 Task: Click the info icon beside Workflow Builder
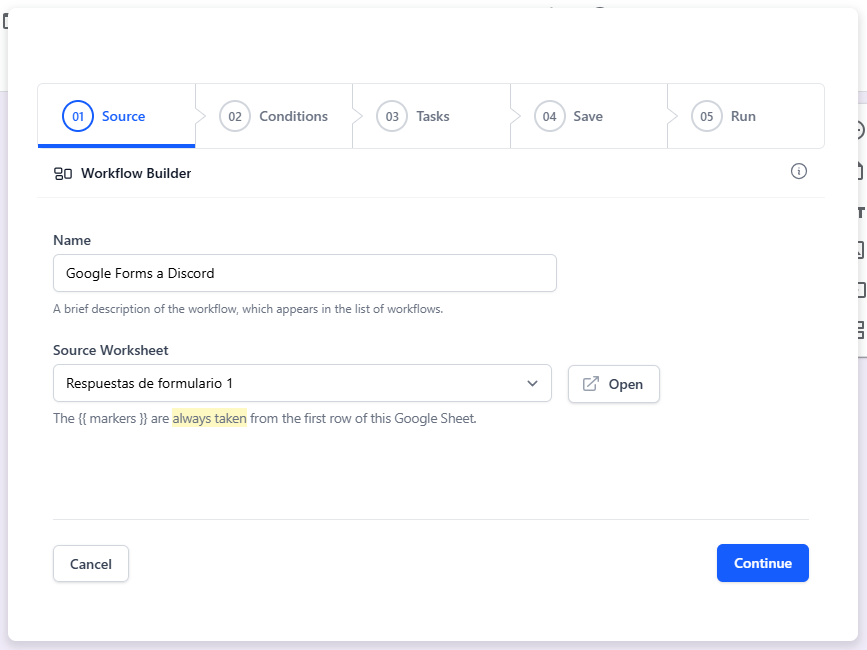[798, 171]
